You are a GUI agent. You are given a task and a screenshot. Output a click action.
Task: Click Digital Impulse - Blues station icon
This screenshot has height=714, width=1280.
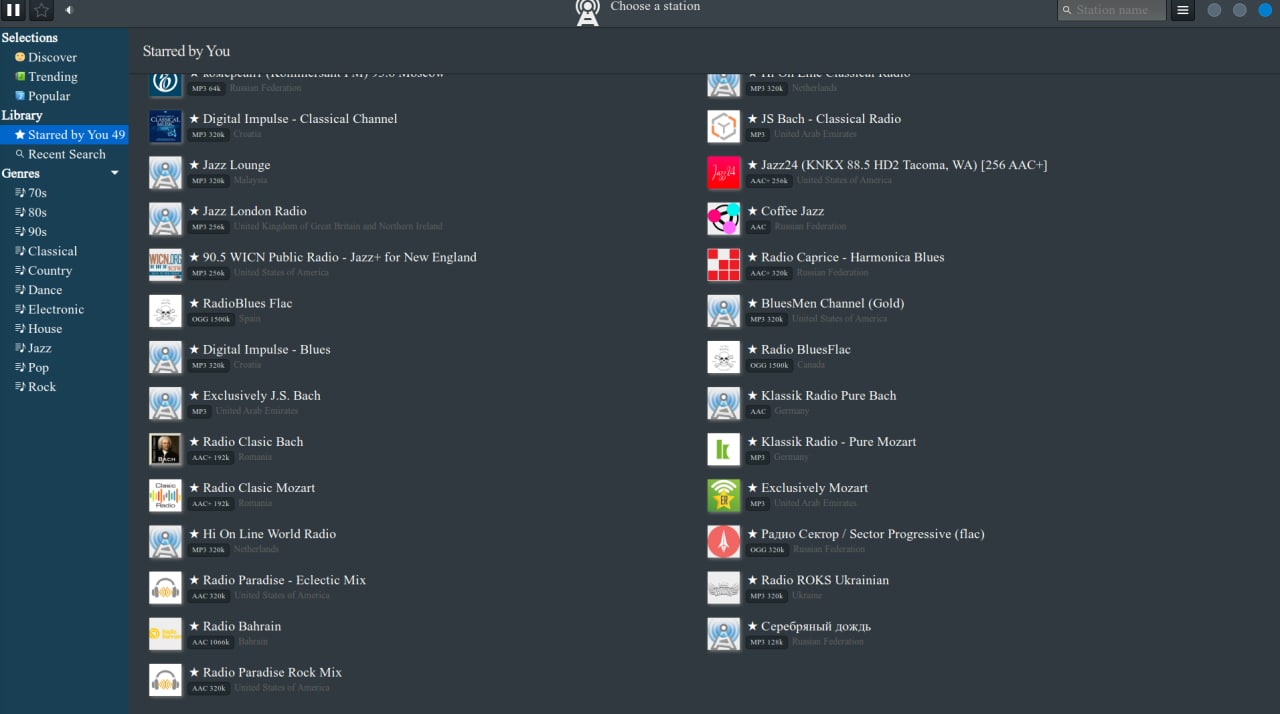click(166, 357)
